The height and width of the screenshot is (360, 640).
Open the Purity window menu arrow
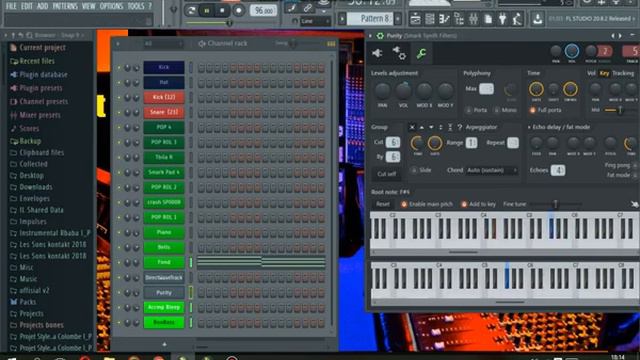pyautogui.click(x=371, y=36)
